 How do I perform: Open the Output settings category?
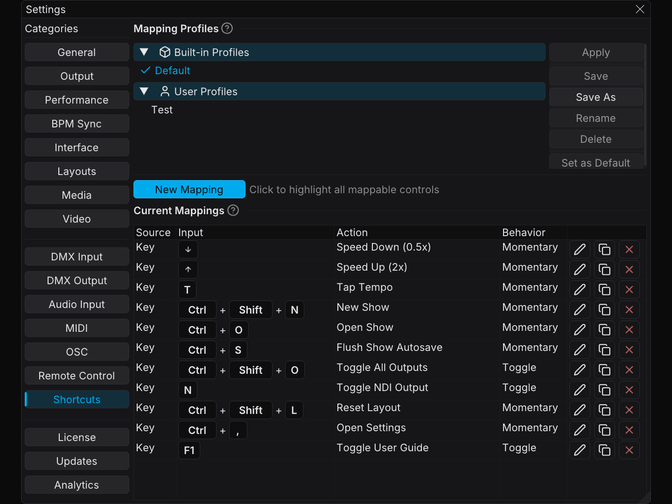coord(77,76)
